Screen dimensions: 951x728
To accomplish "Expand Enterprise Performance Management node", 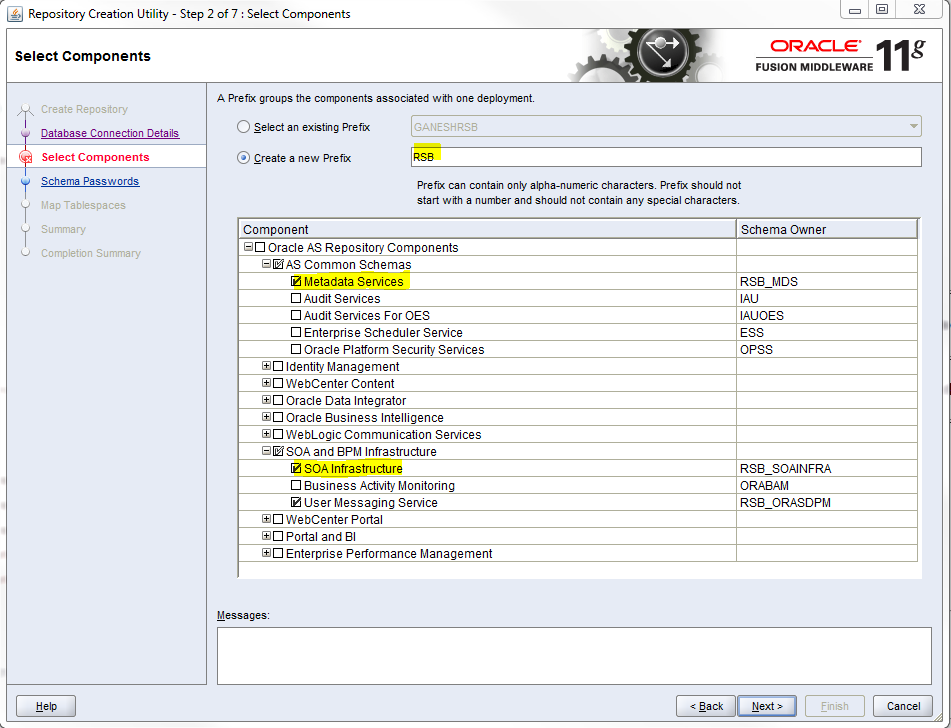I will pyautogui.click(x=266, y=553).
